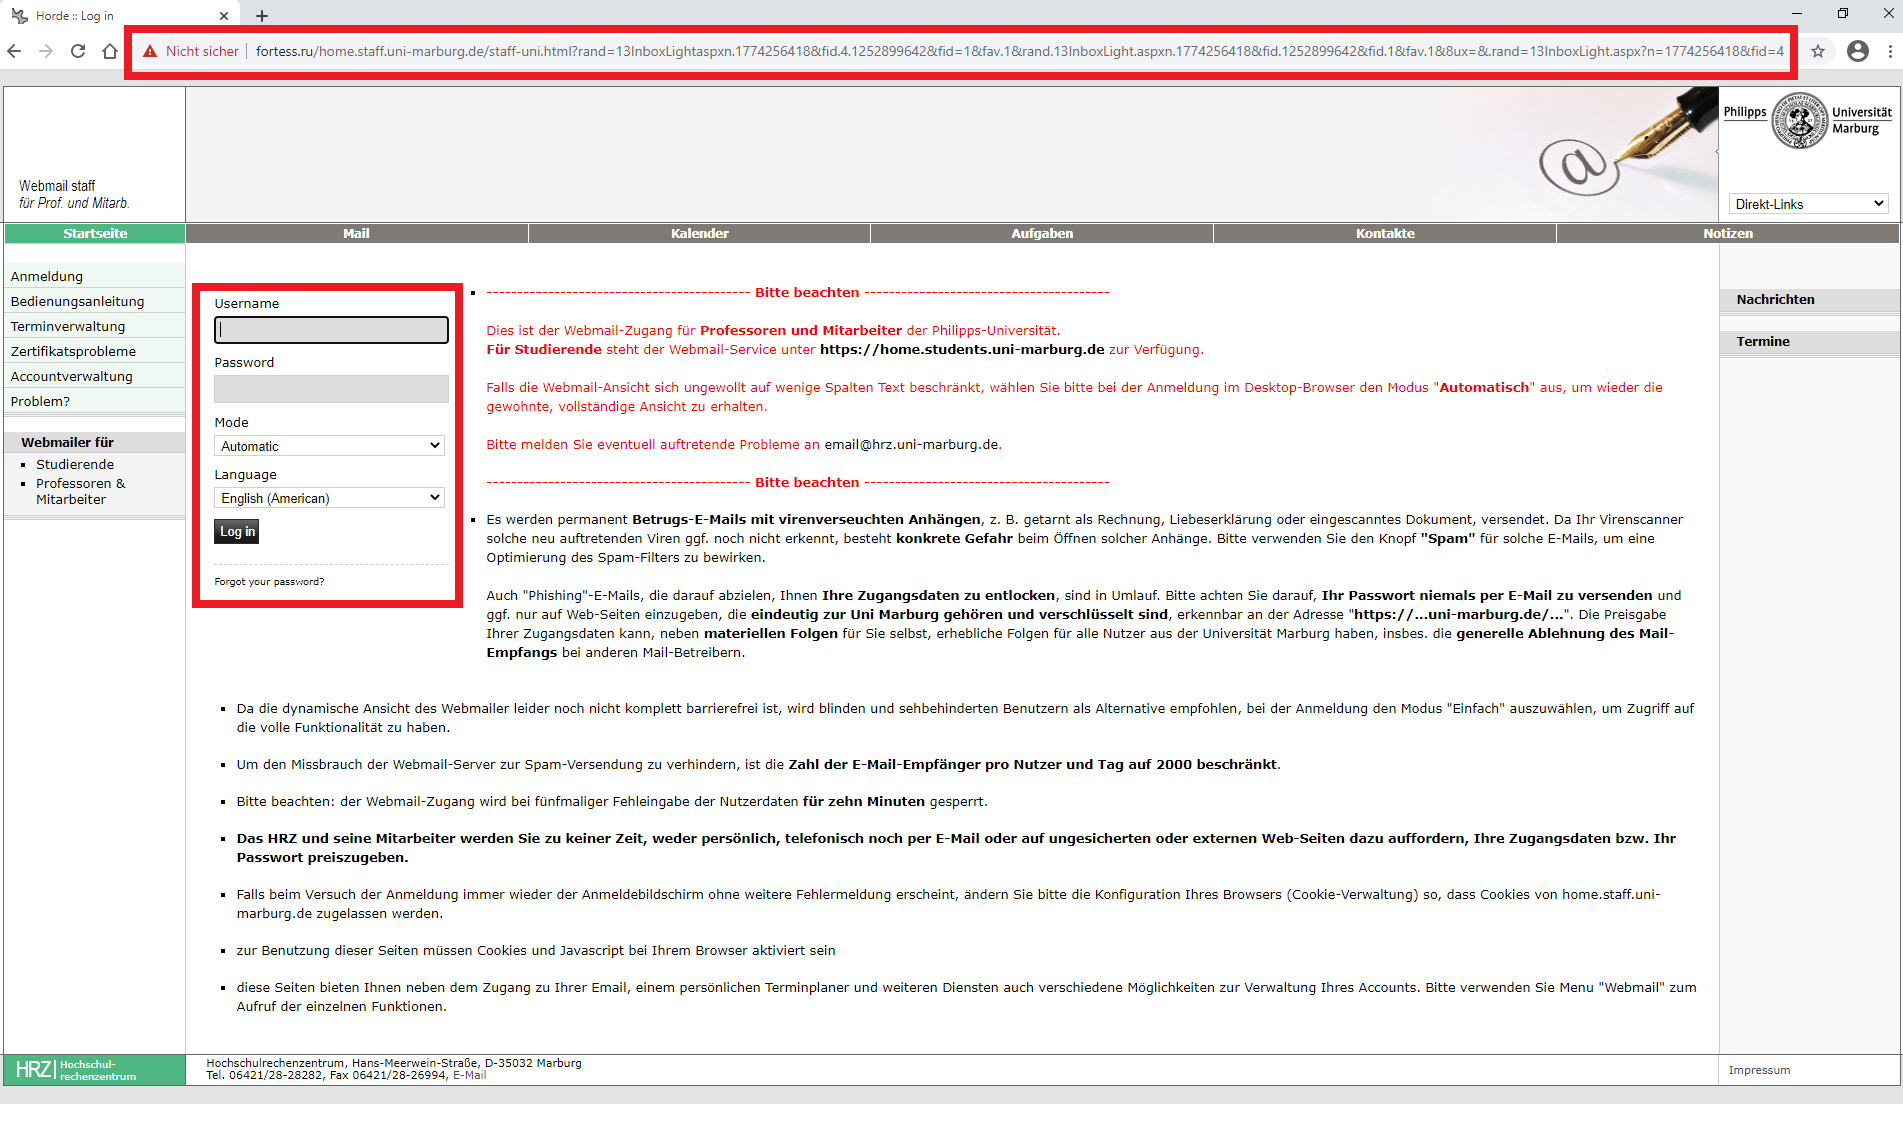
Task: Open the Startseite tab
Action: click(95, 234)
